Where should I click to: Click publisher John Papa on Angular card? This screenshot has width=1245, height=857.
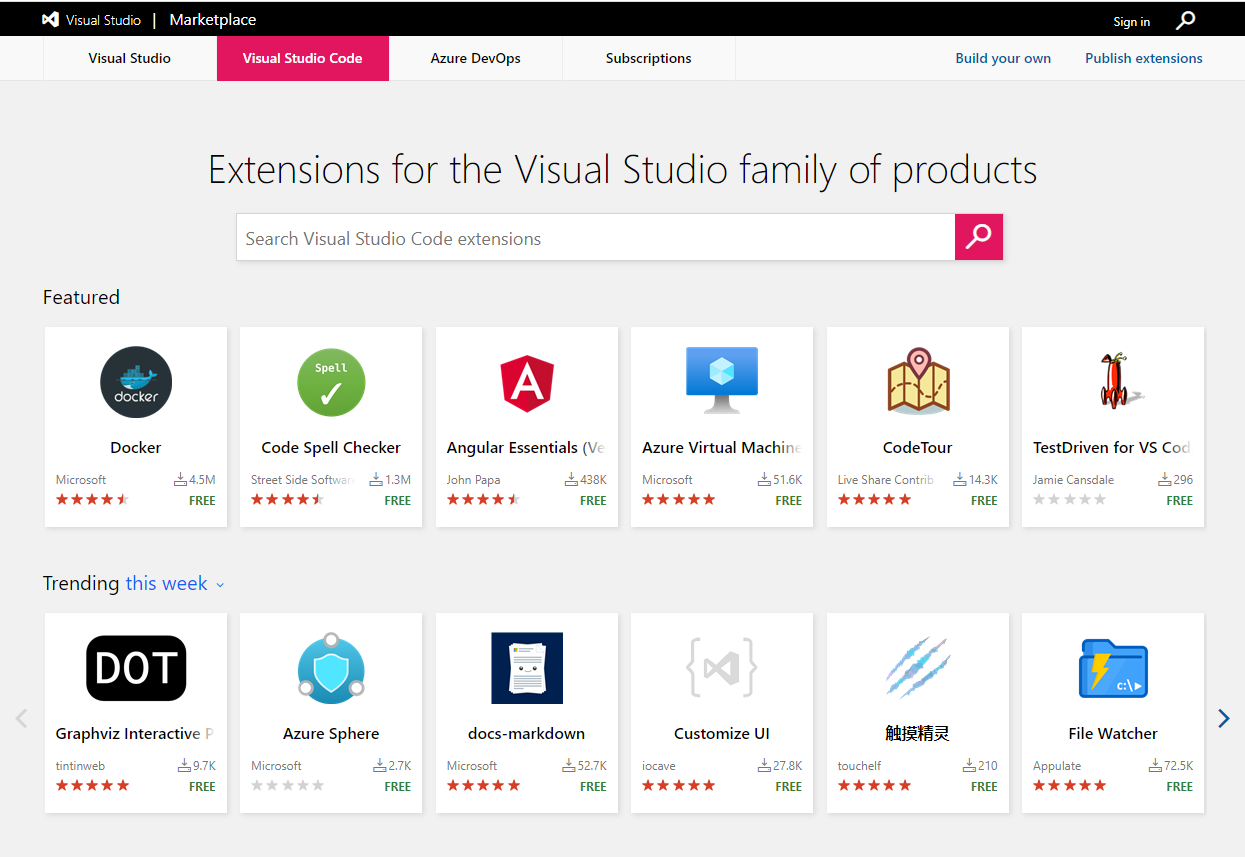tap(473, 480)
